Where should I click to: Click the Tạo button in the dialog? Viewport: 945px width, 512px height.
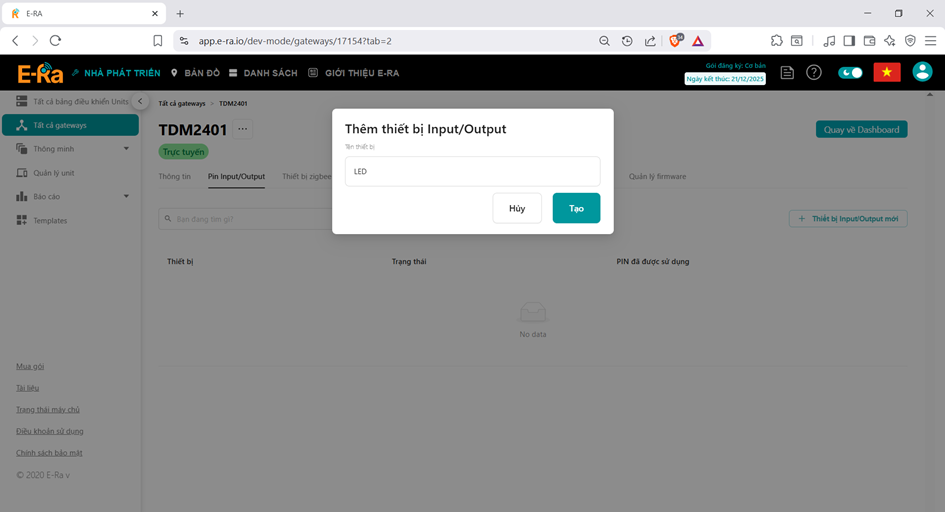[x=576, y=208]
